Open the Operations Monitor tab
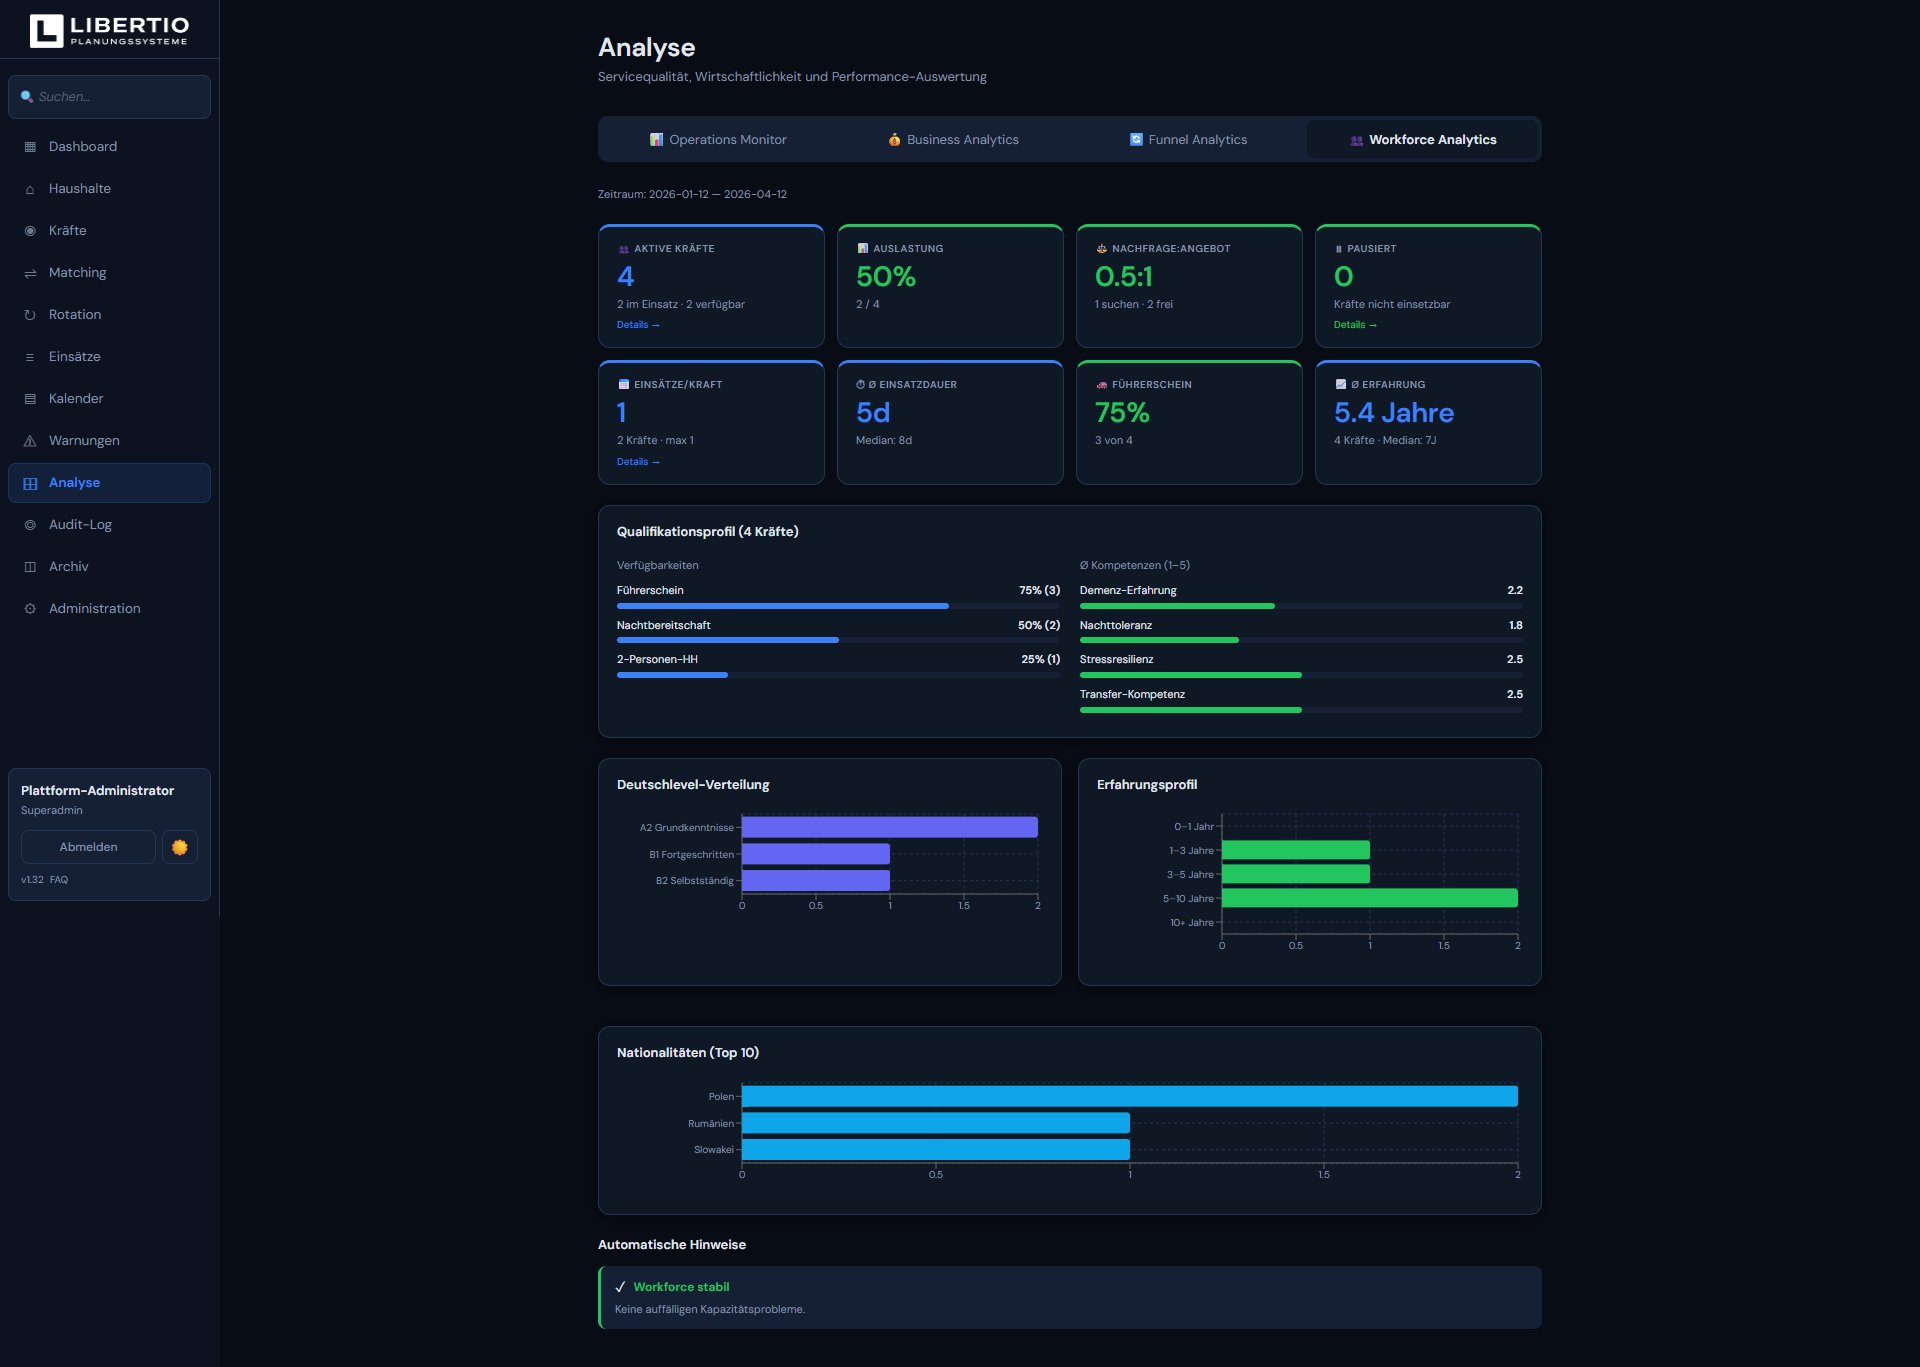The width and height of the screenshot is (1920, 1367). (719, 139)
